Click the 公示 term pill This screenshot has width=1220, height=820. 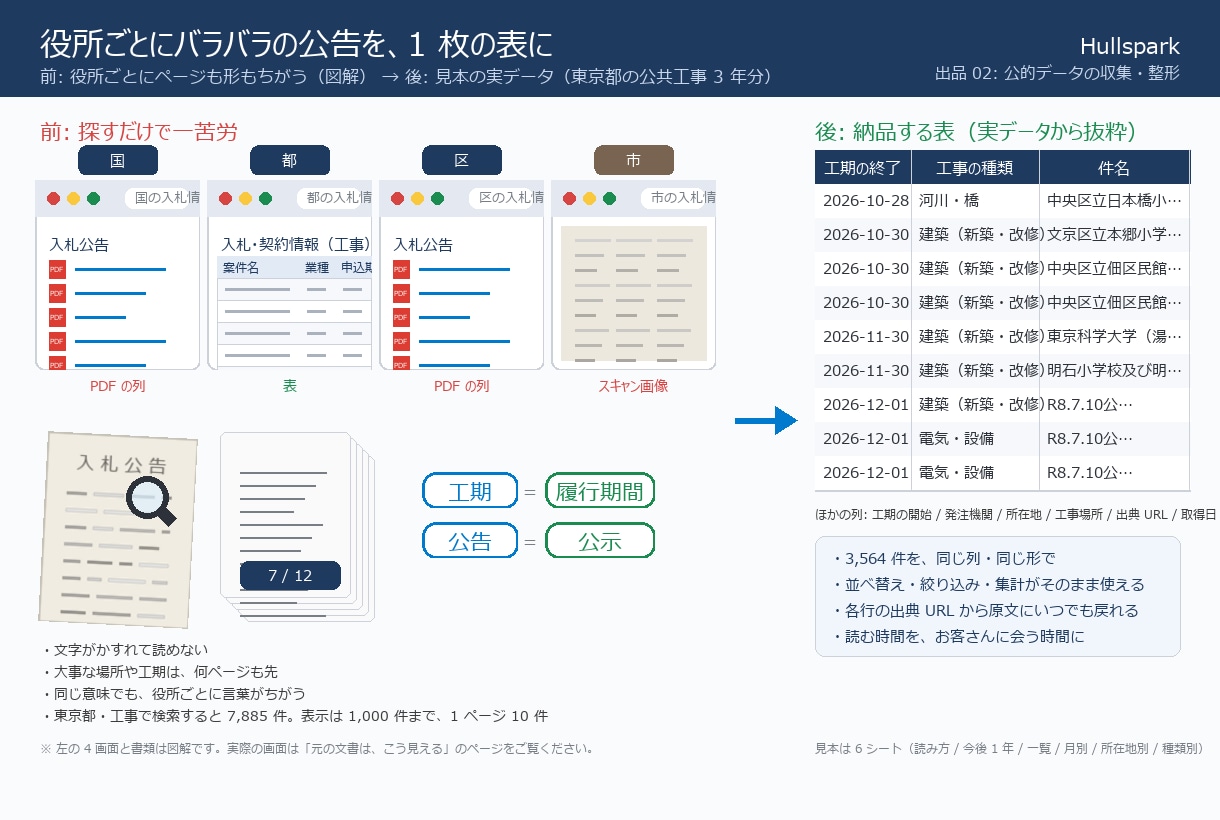(x=600, y=541)
